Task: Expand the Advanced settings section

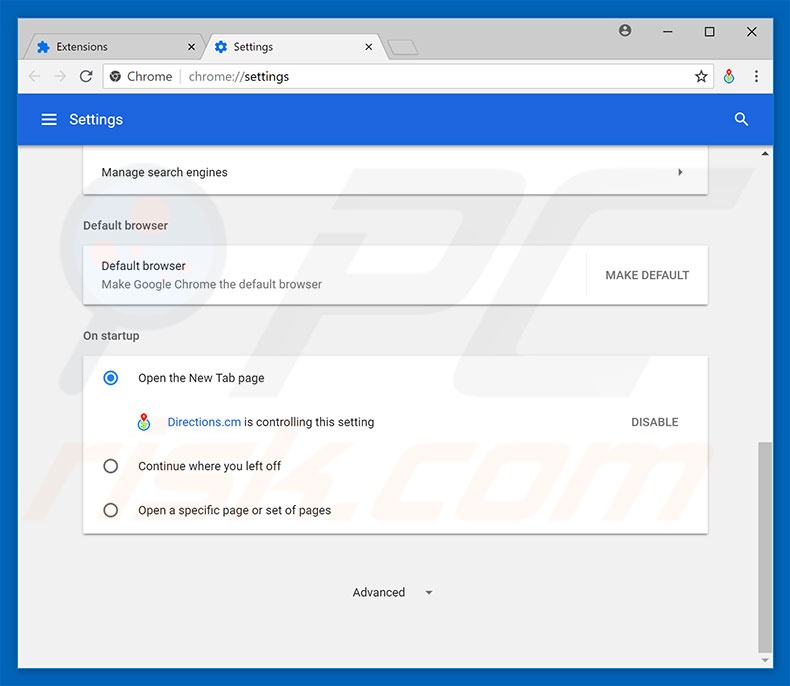Action: (392, 592)
